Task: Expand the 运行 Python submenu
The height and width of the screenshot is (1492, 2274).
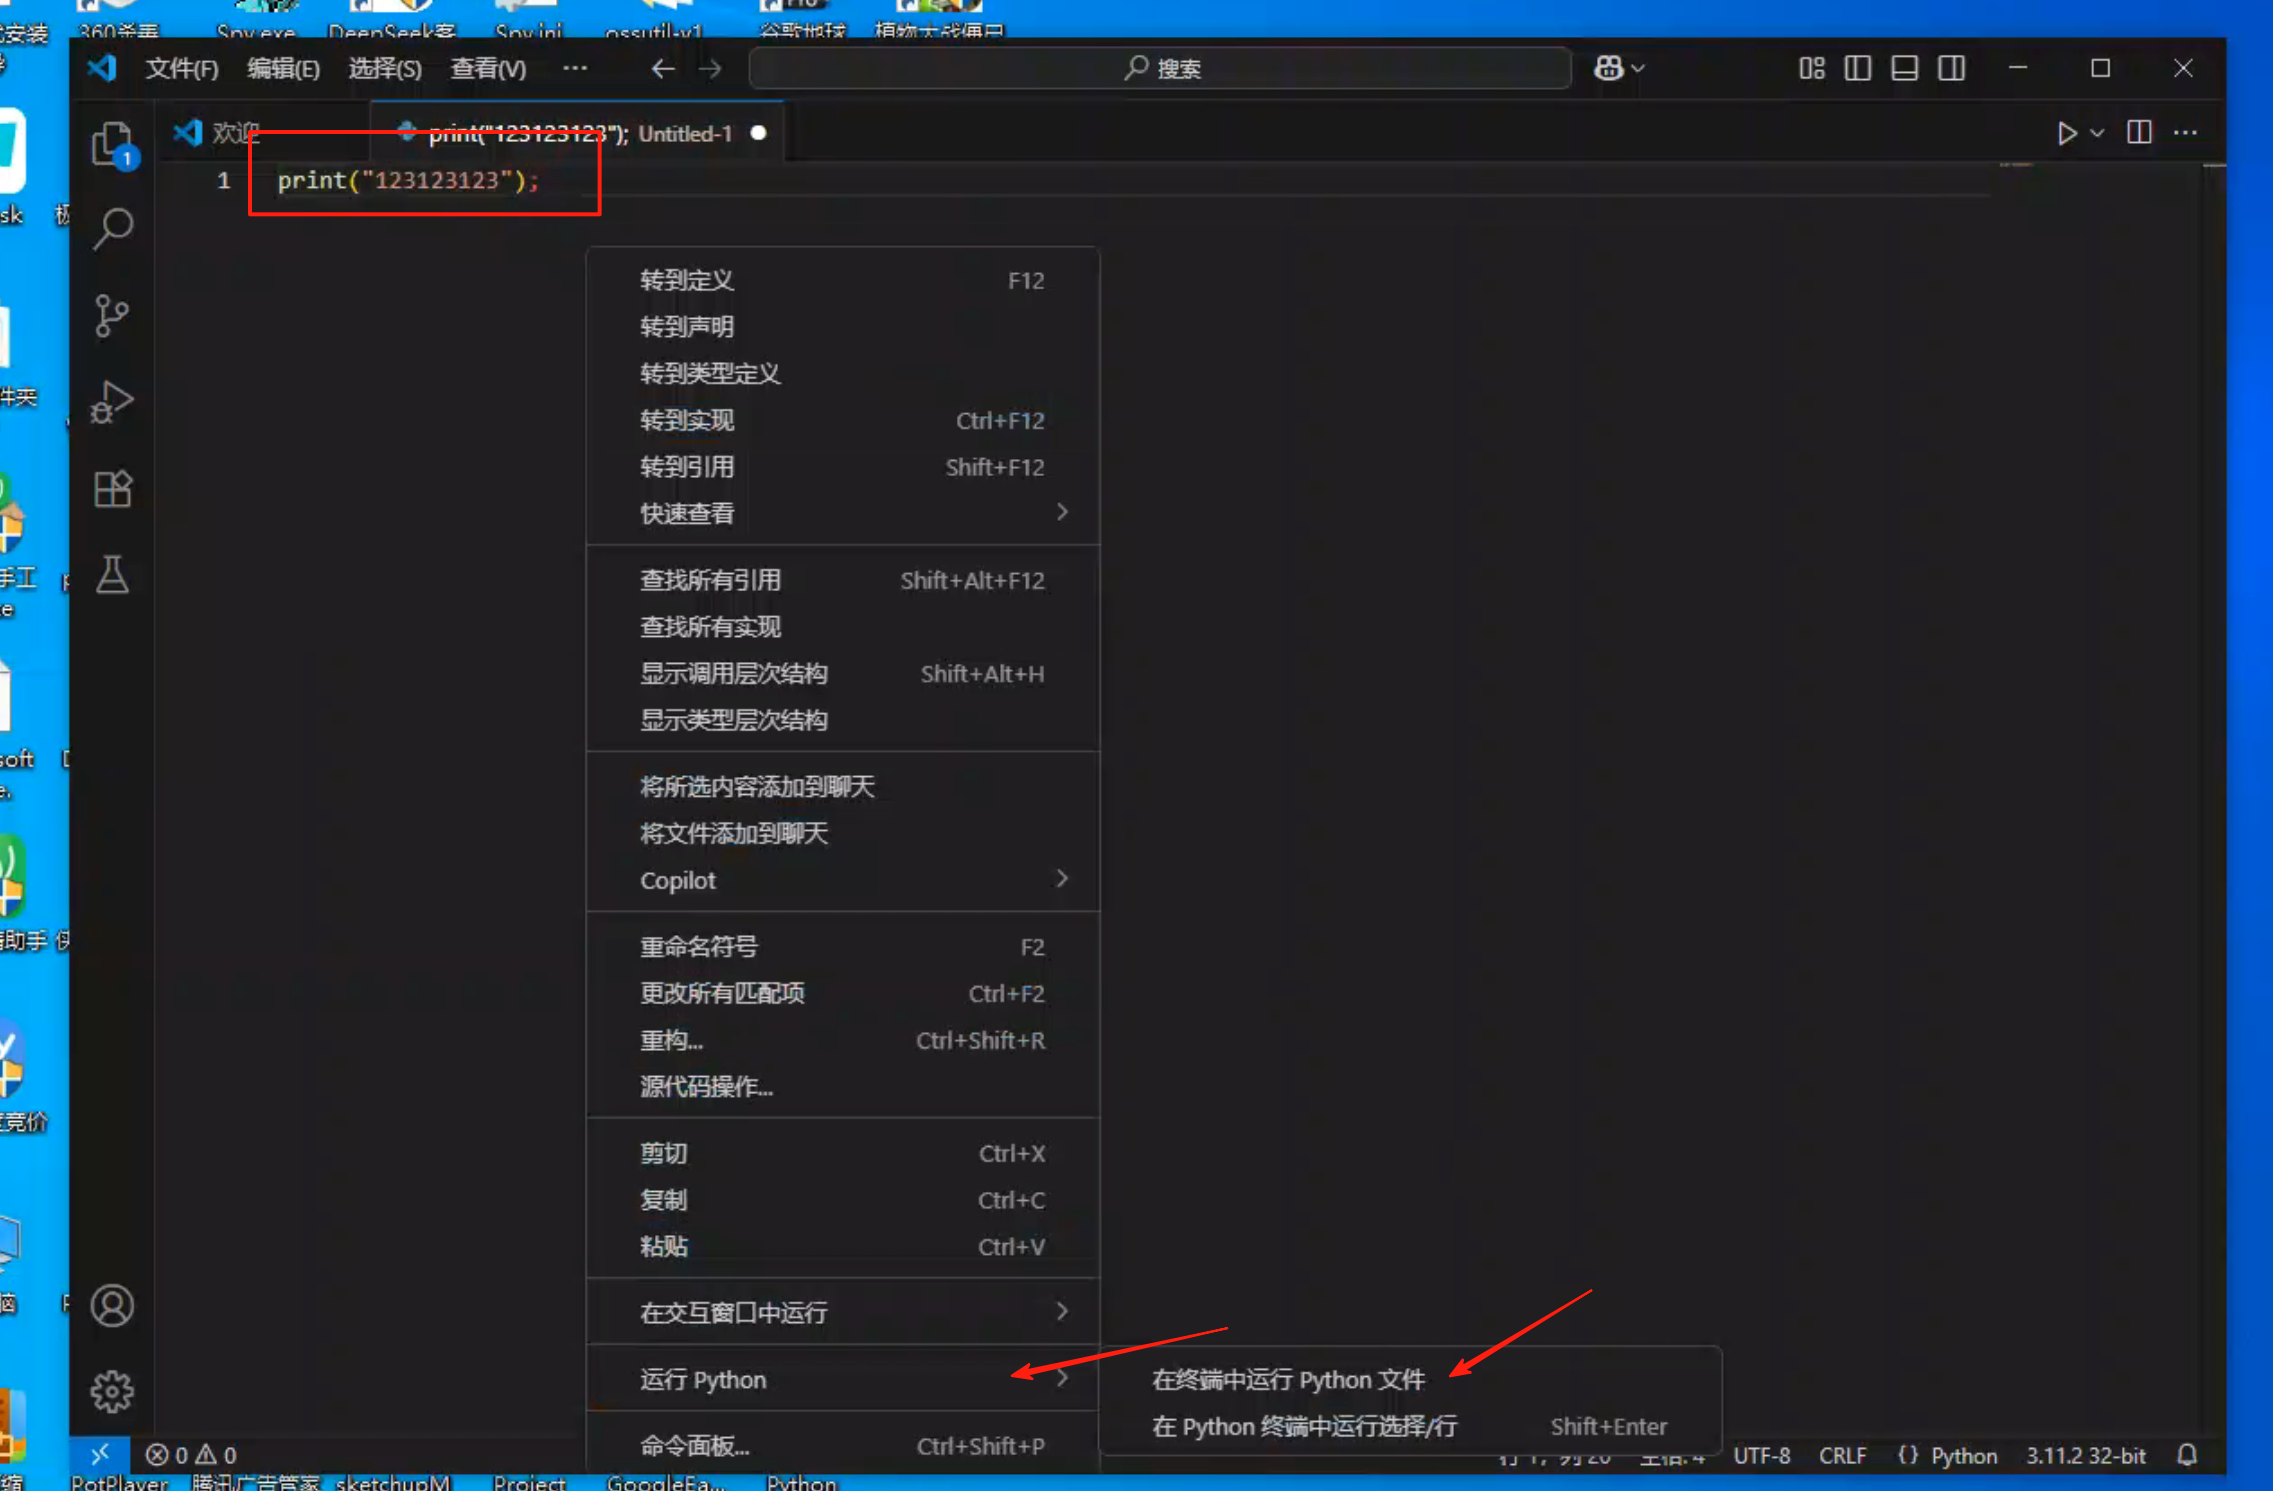Action: (843, 1380)
